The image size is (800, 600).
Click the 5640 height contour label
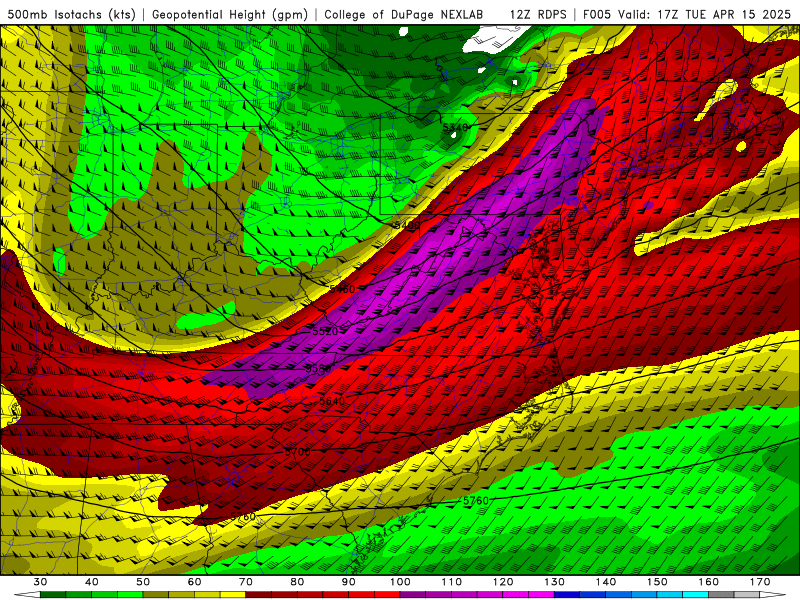tap(332, 401)
